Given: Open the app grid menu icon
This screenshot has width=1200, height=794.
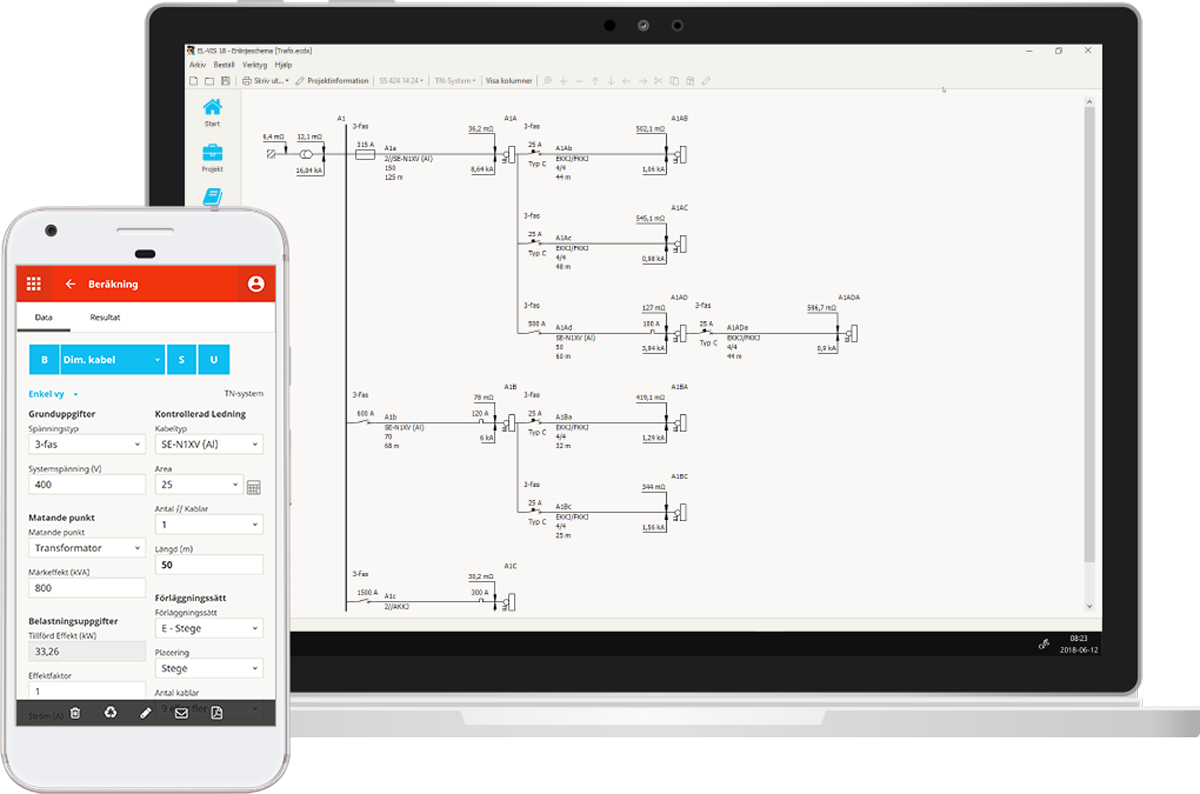Looking at the screenshot, I should [x=34, y=284].
